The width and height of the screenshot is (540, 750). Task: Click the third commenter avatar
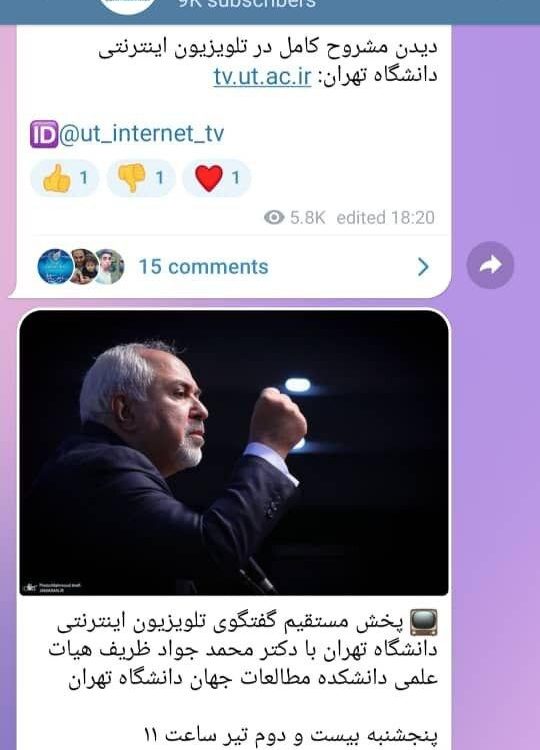tap(110, 266)
